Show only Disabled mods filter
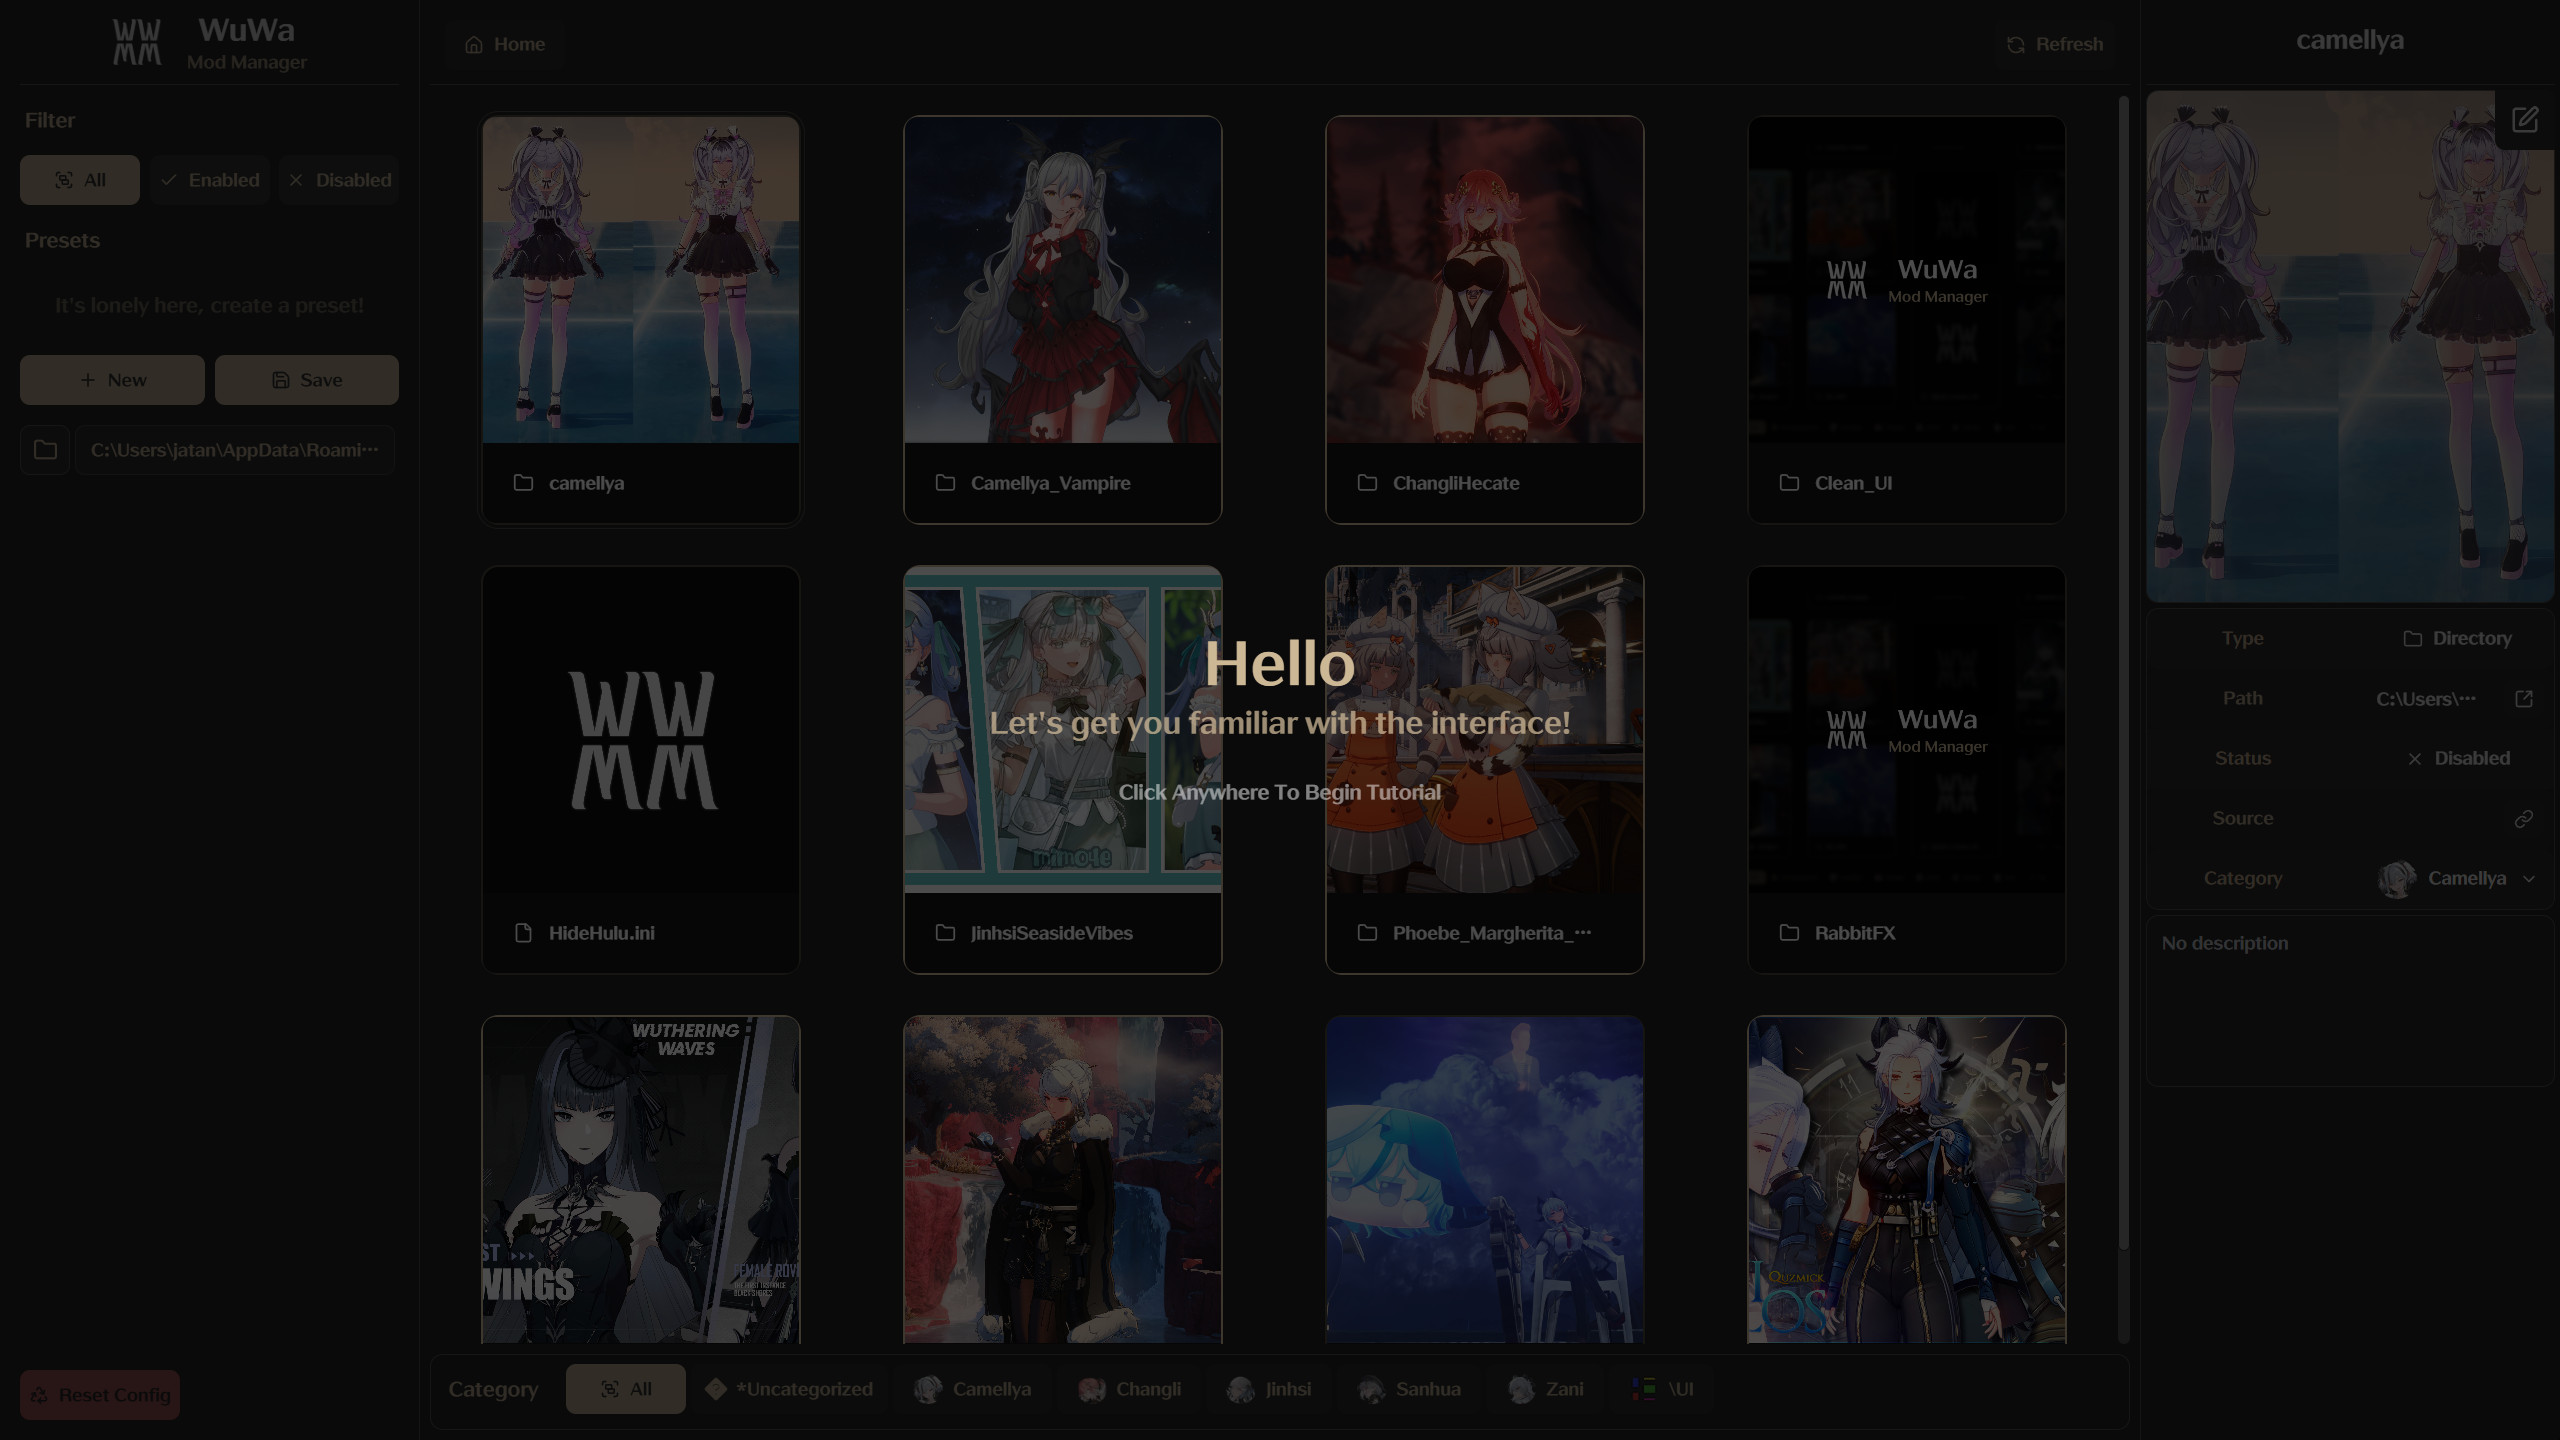 (340, 180)
